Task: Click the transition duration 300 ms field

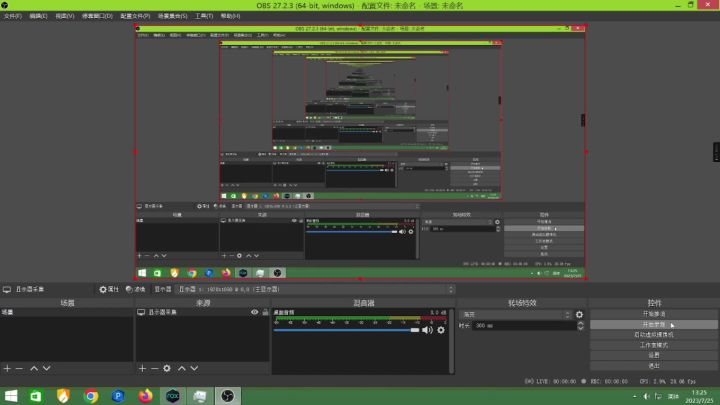Action: click(524, 326)
